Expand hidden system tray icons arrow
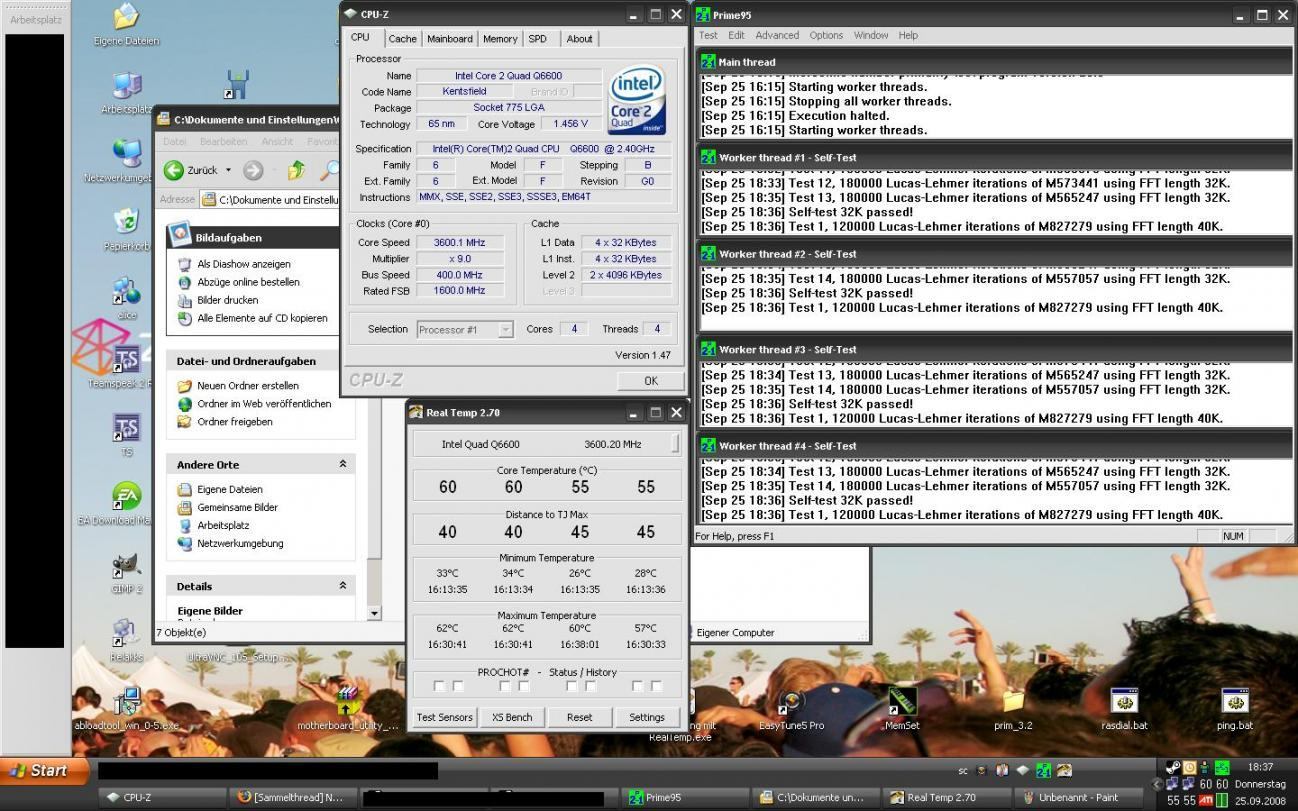The width and height of the screenshot is (1298, 811). (1158, 785)
